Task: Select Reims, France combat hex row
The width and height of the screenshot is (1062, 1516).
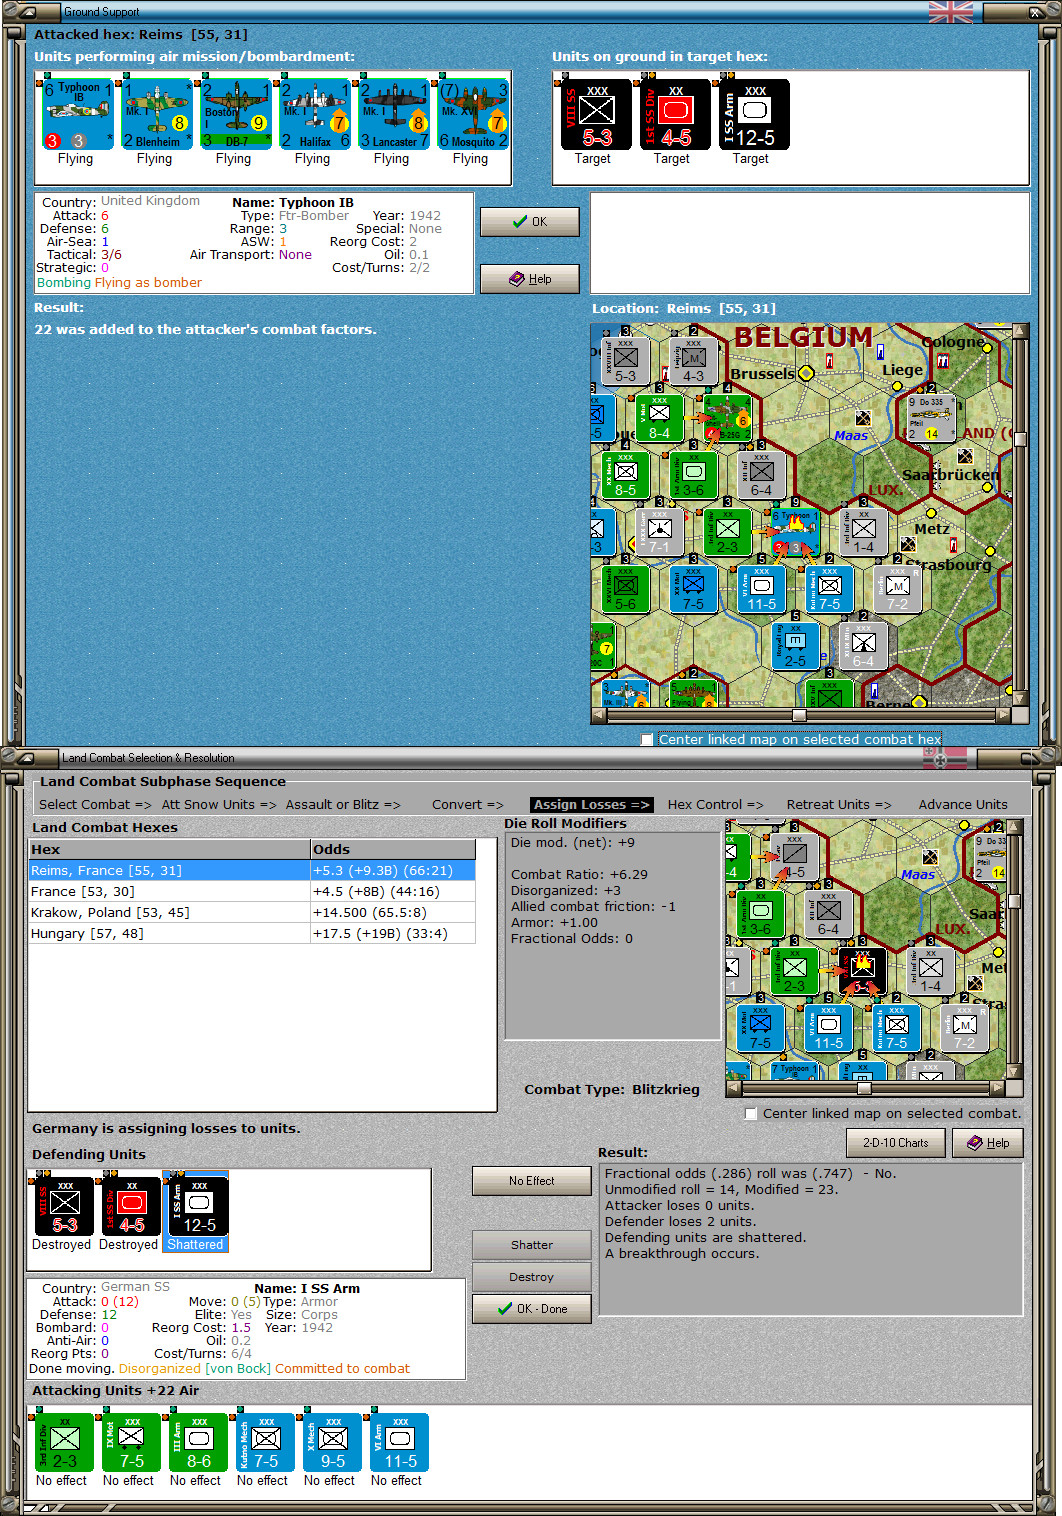Action: (x=252, y=870)
